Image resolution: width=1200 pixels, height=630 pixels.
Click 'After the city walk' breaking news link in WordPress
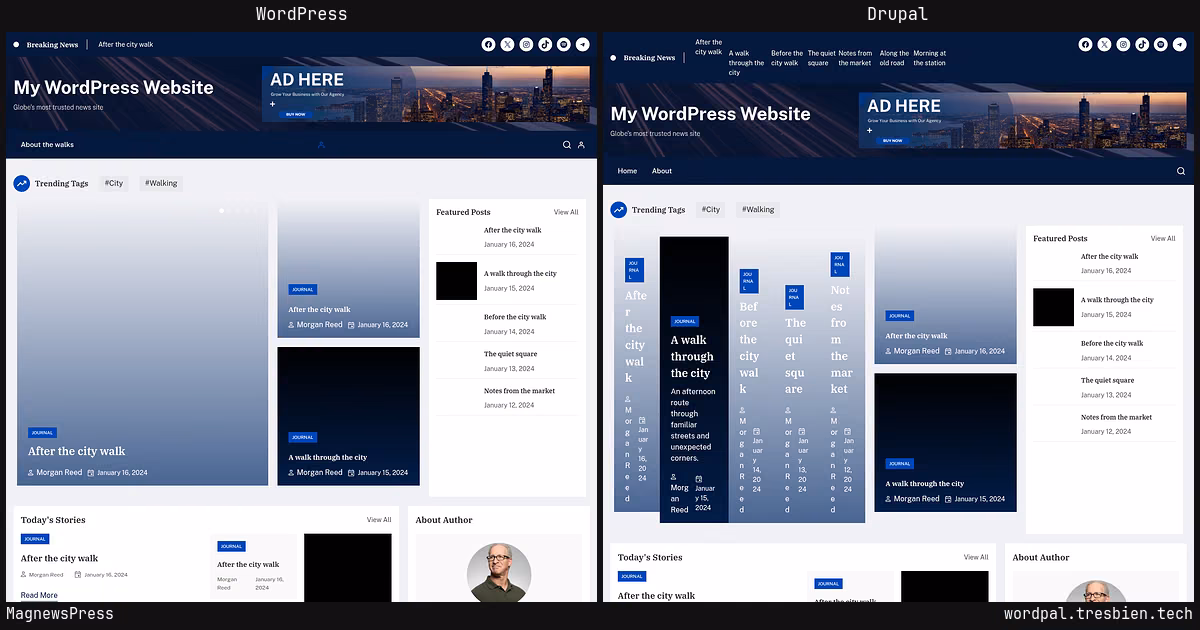tap(126, 45)
